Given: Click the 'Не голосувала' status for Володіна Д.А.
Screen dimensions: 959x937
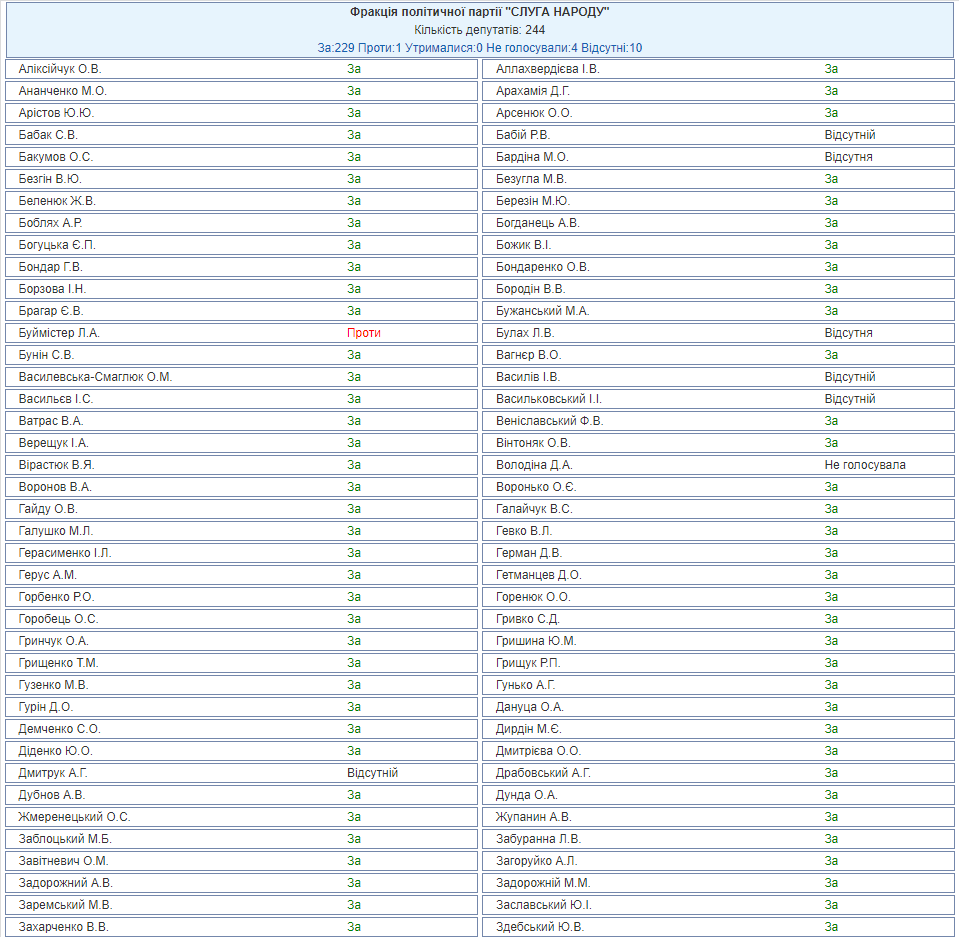Looking at the screenshot, I should pos(865,465).
